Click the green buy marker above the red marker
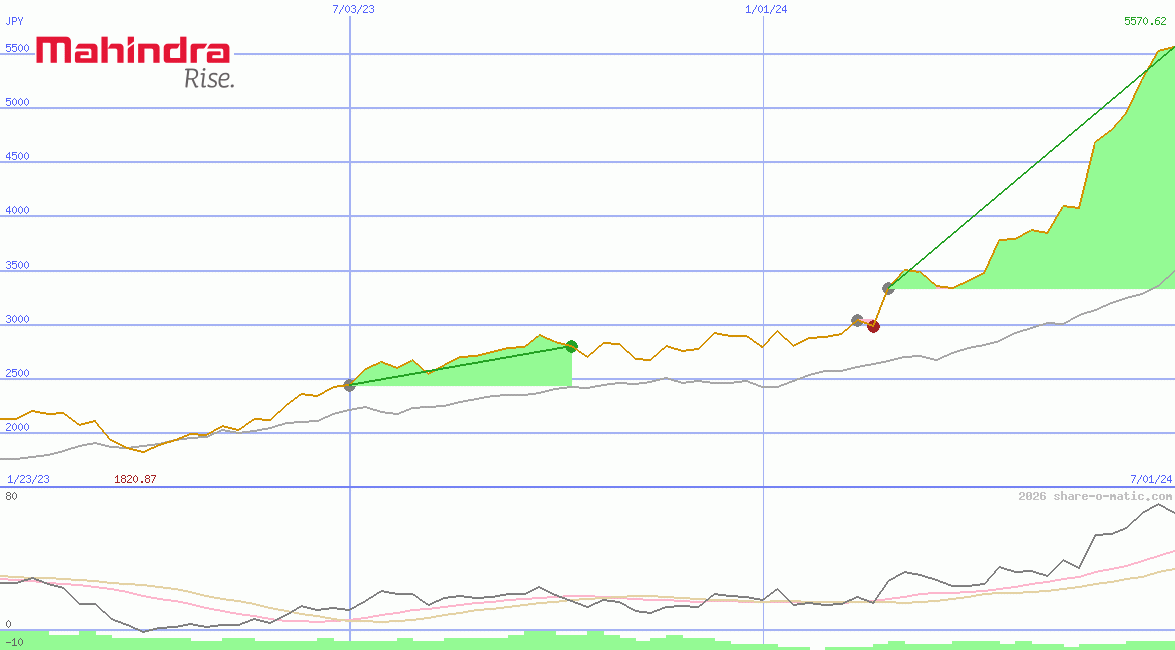The height and width of the screenshot is (650, 1175). [887, 289]
